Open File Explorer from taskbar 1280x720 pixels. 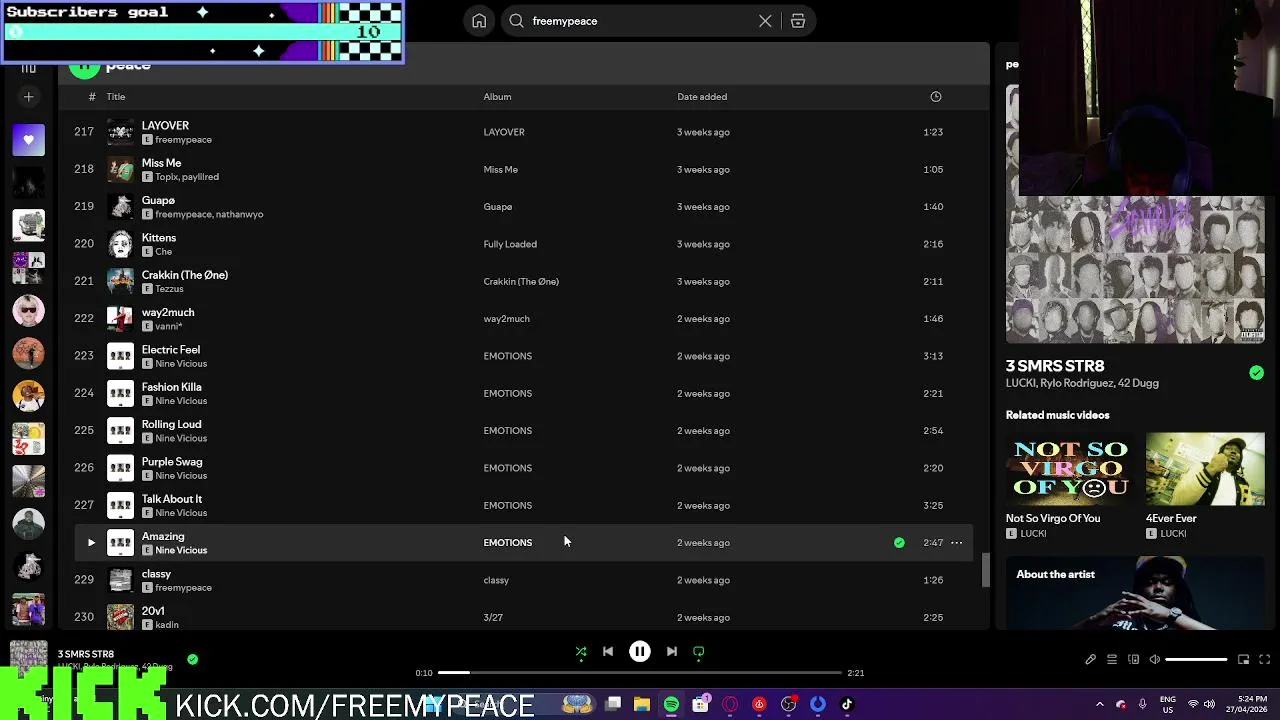(642, 704)
